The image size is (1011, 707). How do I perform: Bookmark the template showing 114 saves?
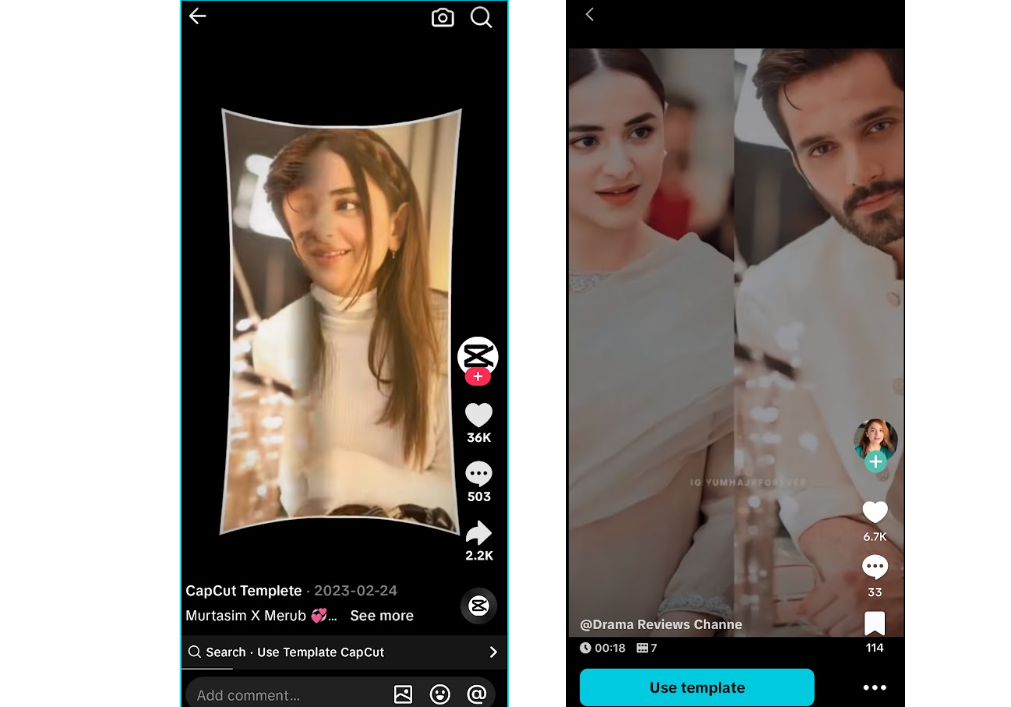(x=875, y=622)
